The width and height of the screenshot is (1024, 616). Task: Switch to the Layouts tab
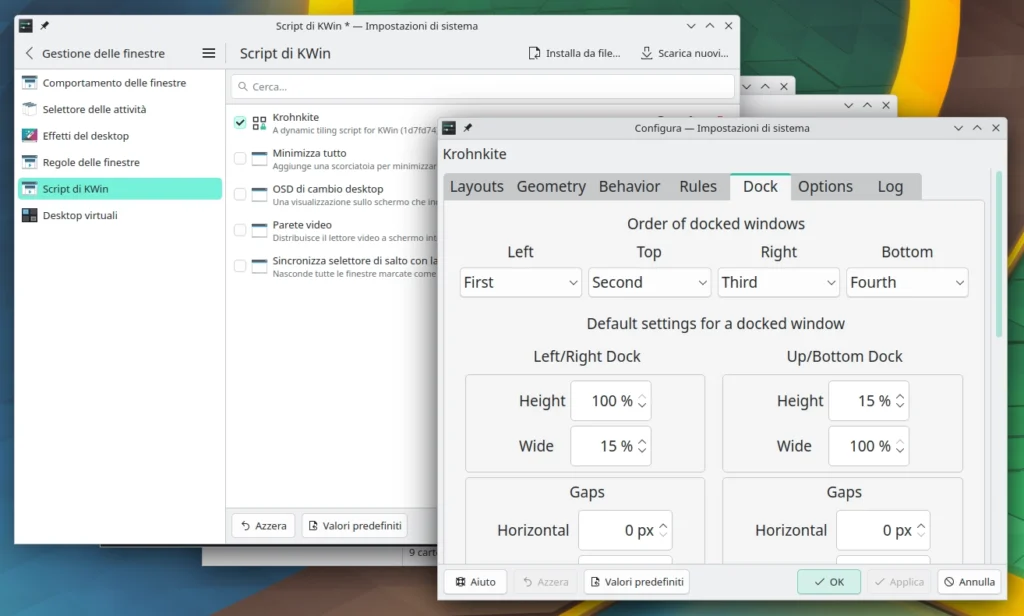(x=477, y=187)
